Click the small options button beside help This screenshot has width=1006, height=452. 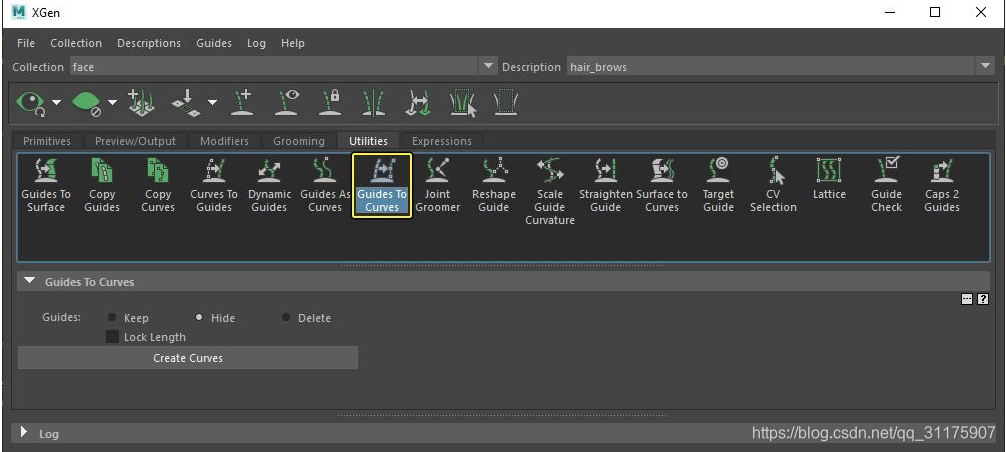pos(967,299)
